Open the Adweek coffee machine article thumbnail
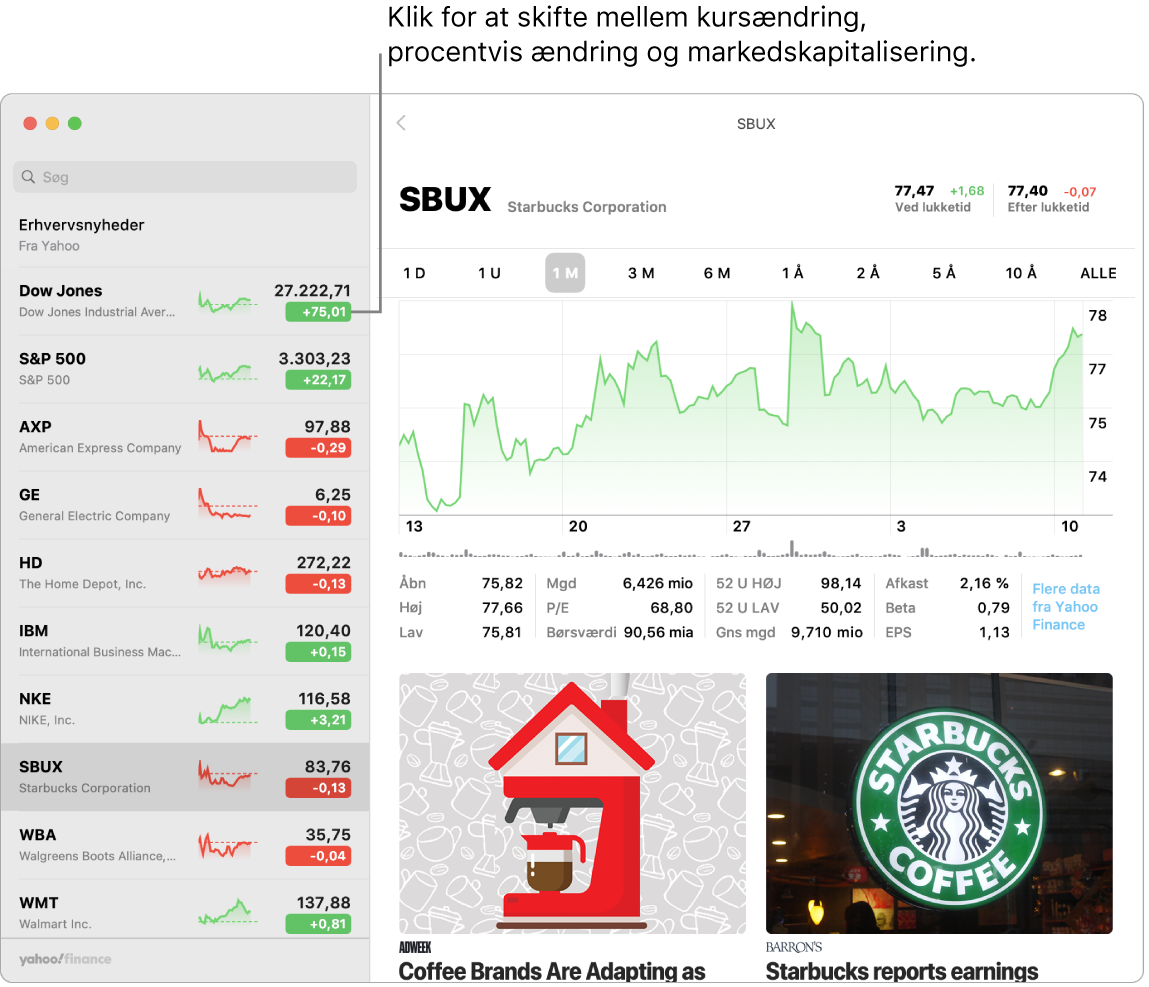This screenshot has height=987, width=1149. pyautogui.click(x=572, y=803)
